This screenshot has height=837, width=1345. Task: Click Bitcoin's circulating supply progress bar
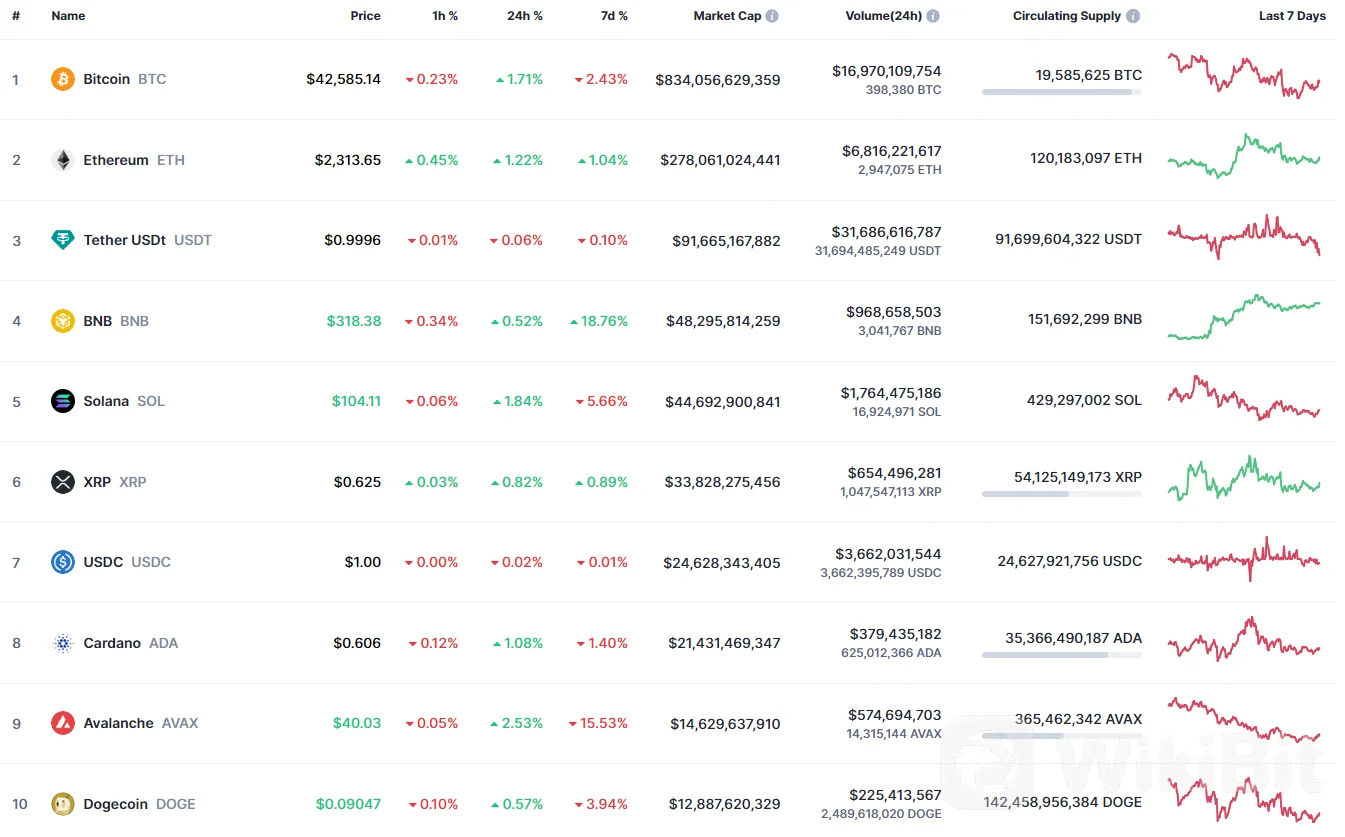pos(1061,92)
